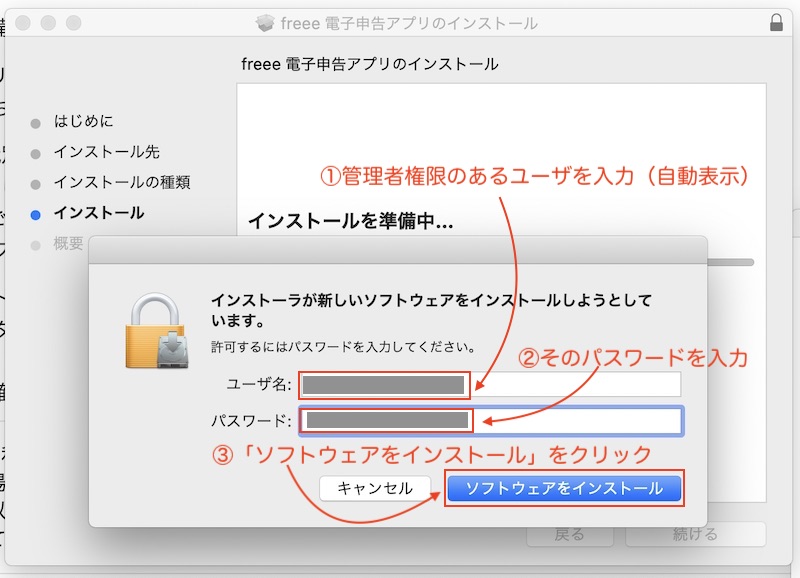Click the ソフトウェアをインストール button
The width and height of the screenshot is (800, 578).
point(564,489)
